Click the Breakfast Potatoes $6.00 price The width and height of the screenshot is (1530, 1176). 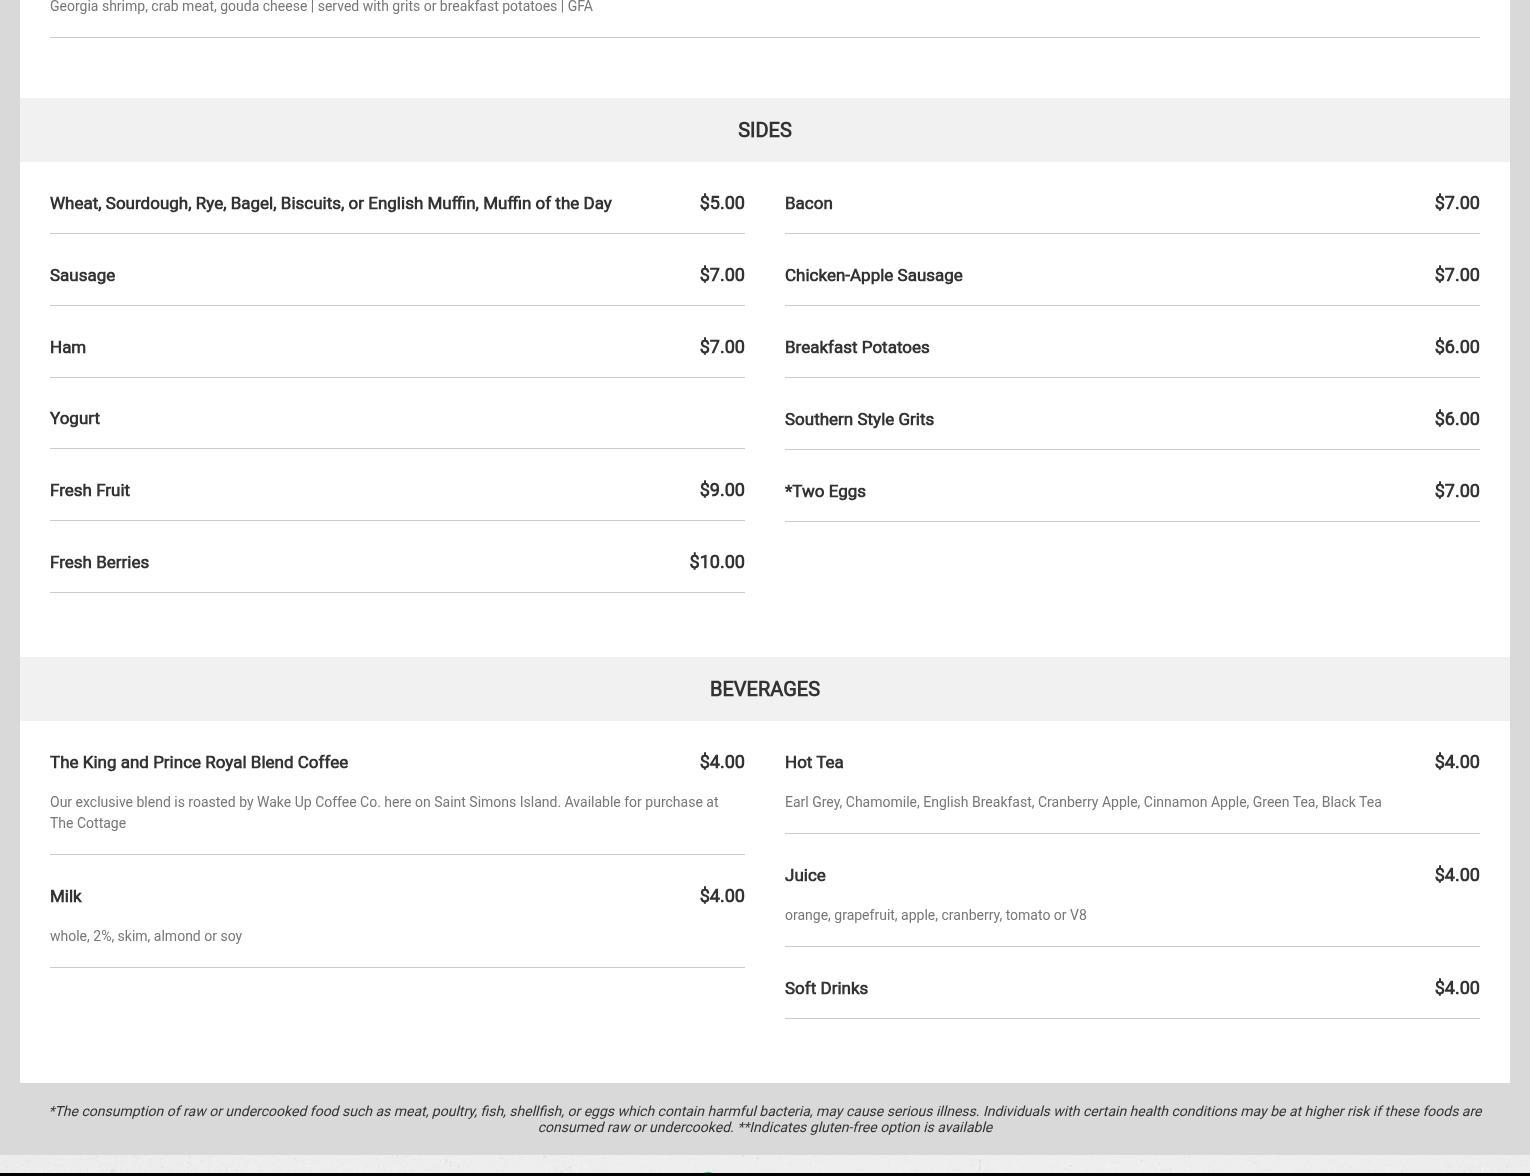pos(1456,347)
